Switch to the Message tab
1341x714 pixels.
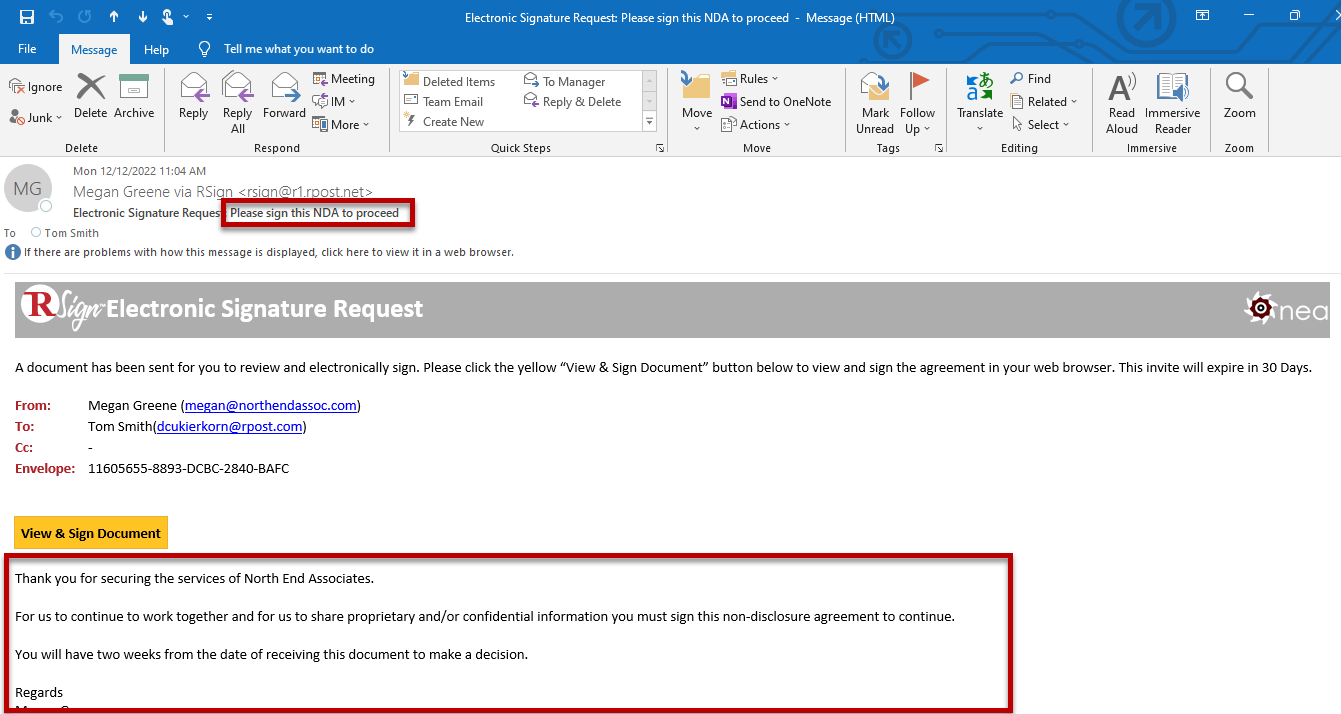coord(94,49)
